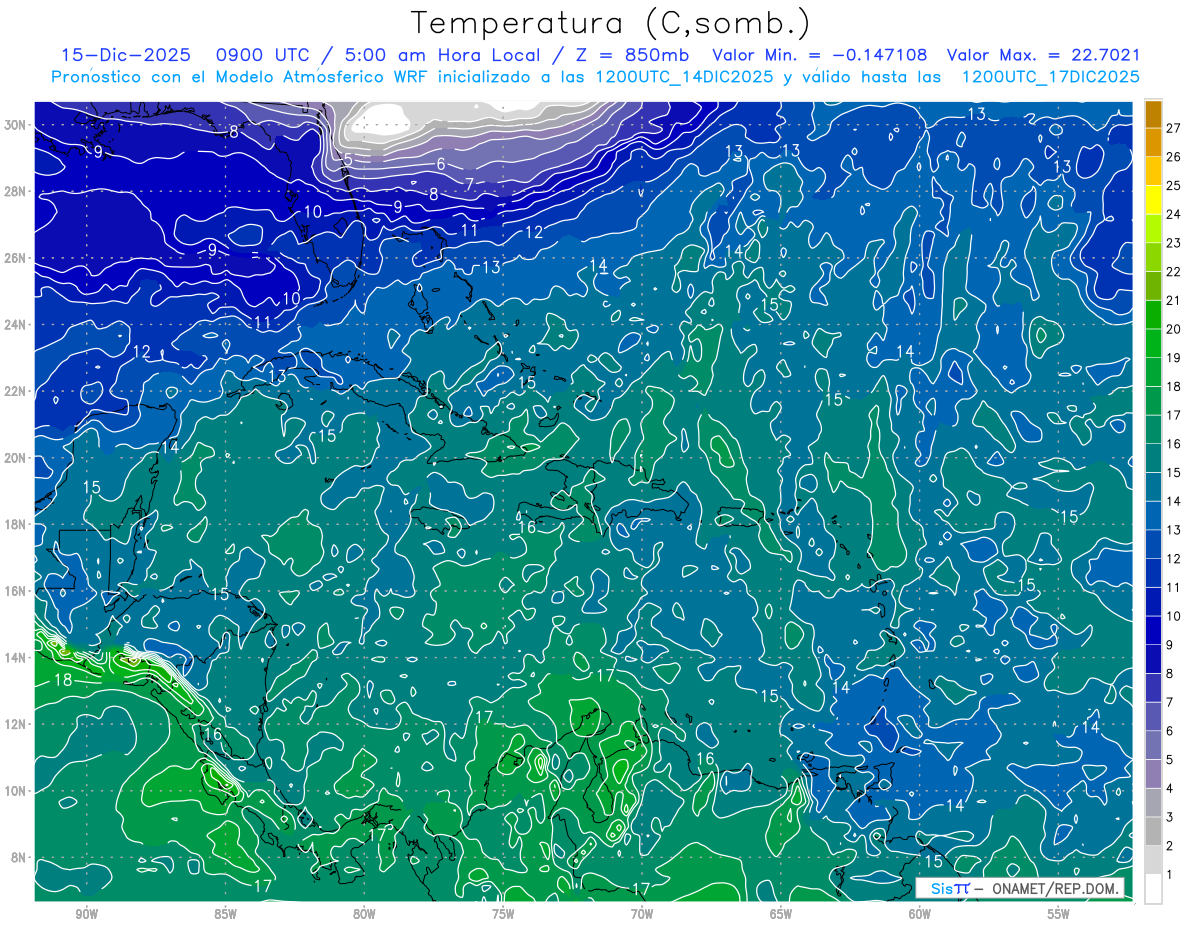This screenshot has width=1200, height=927.
Task: Click the contour label '6' on the map
Action: pyautogui.click(x=440, y=164)
